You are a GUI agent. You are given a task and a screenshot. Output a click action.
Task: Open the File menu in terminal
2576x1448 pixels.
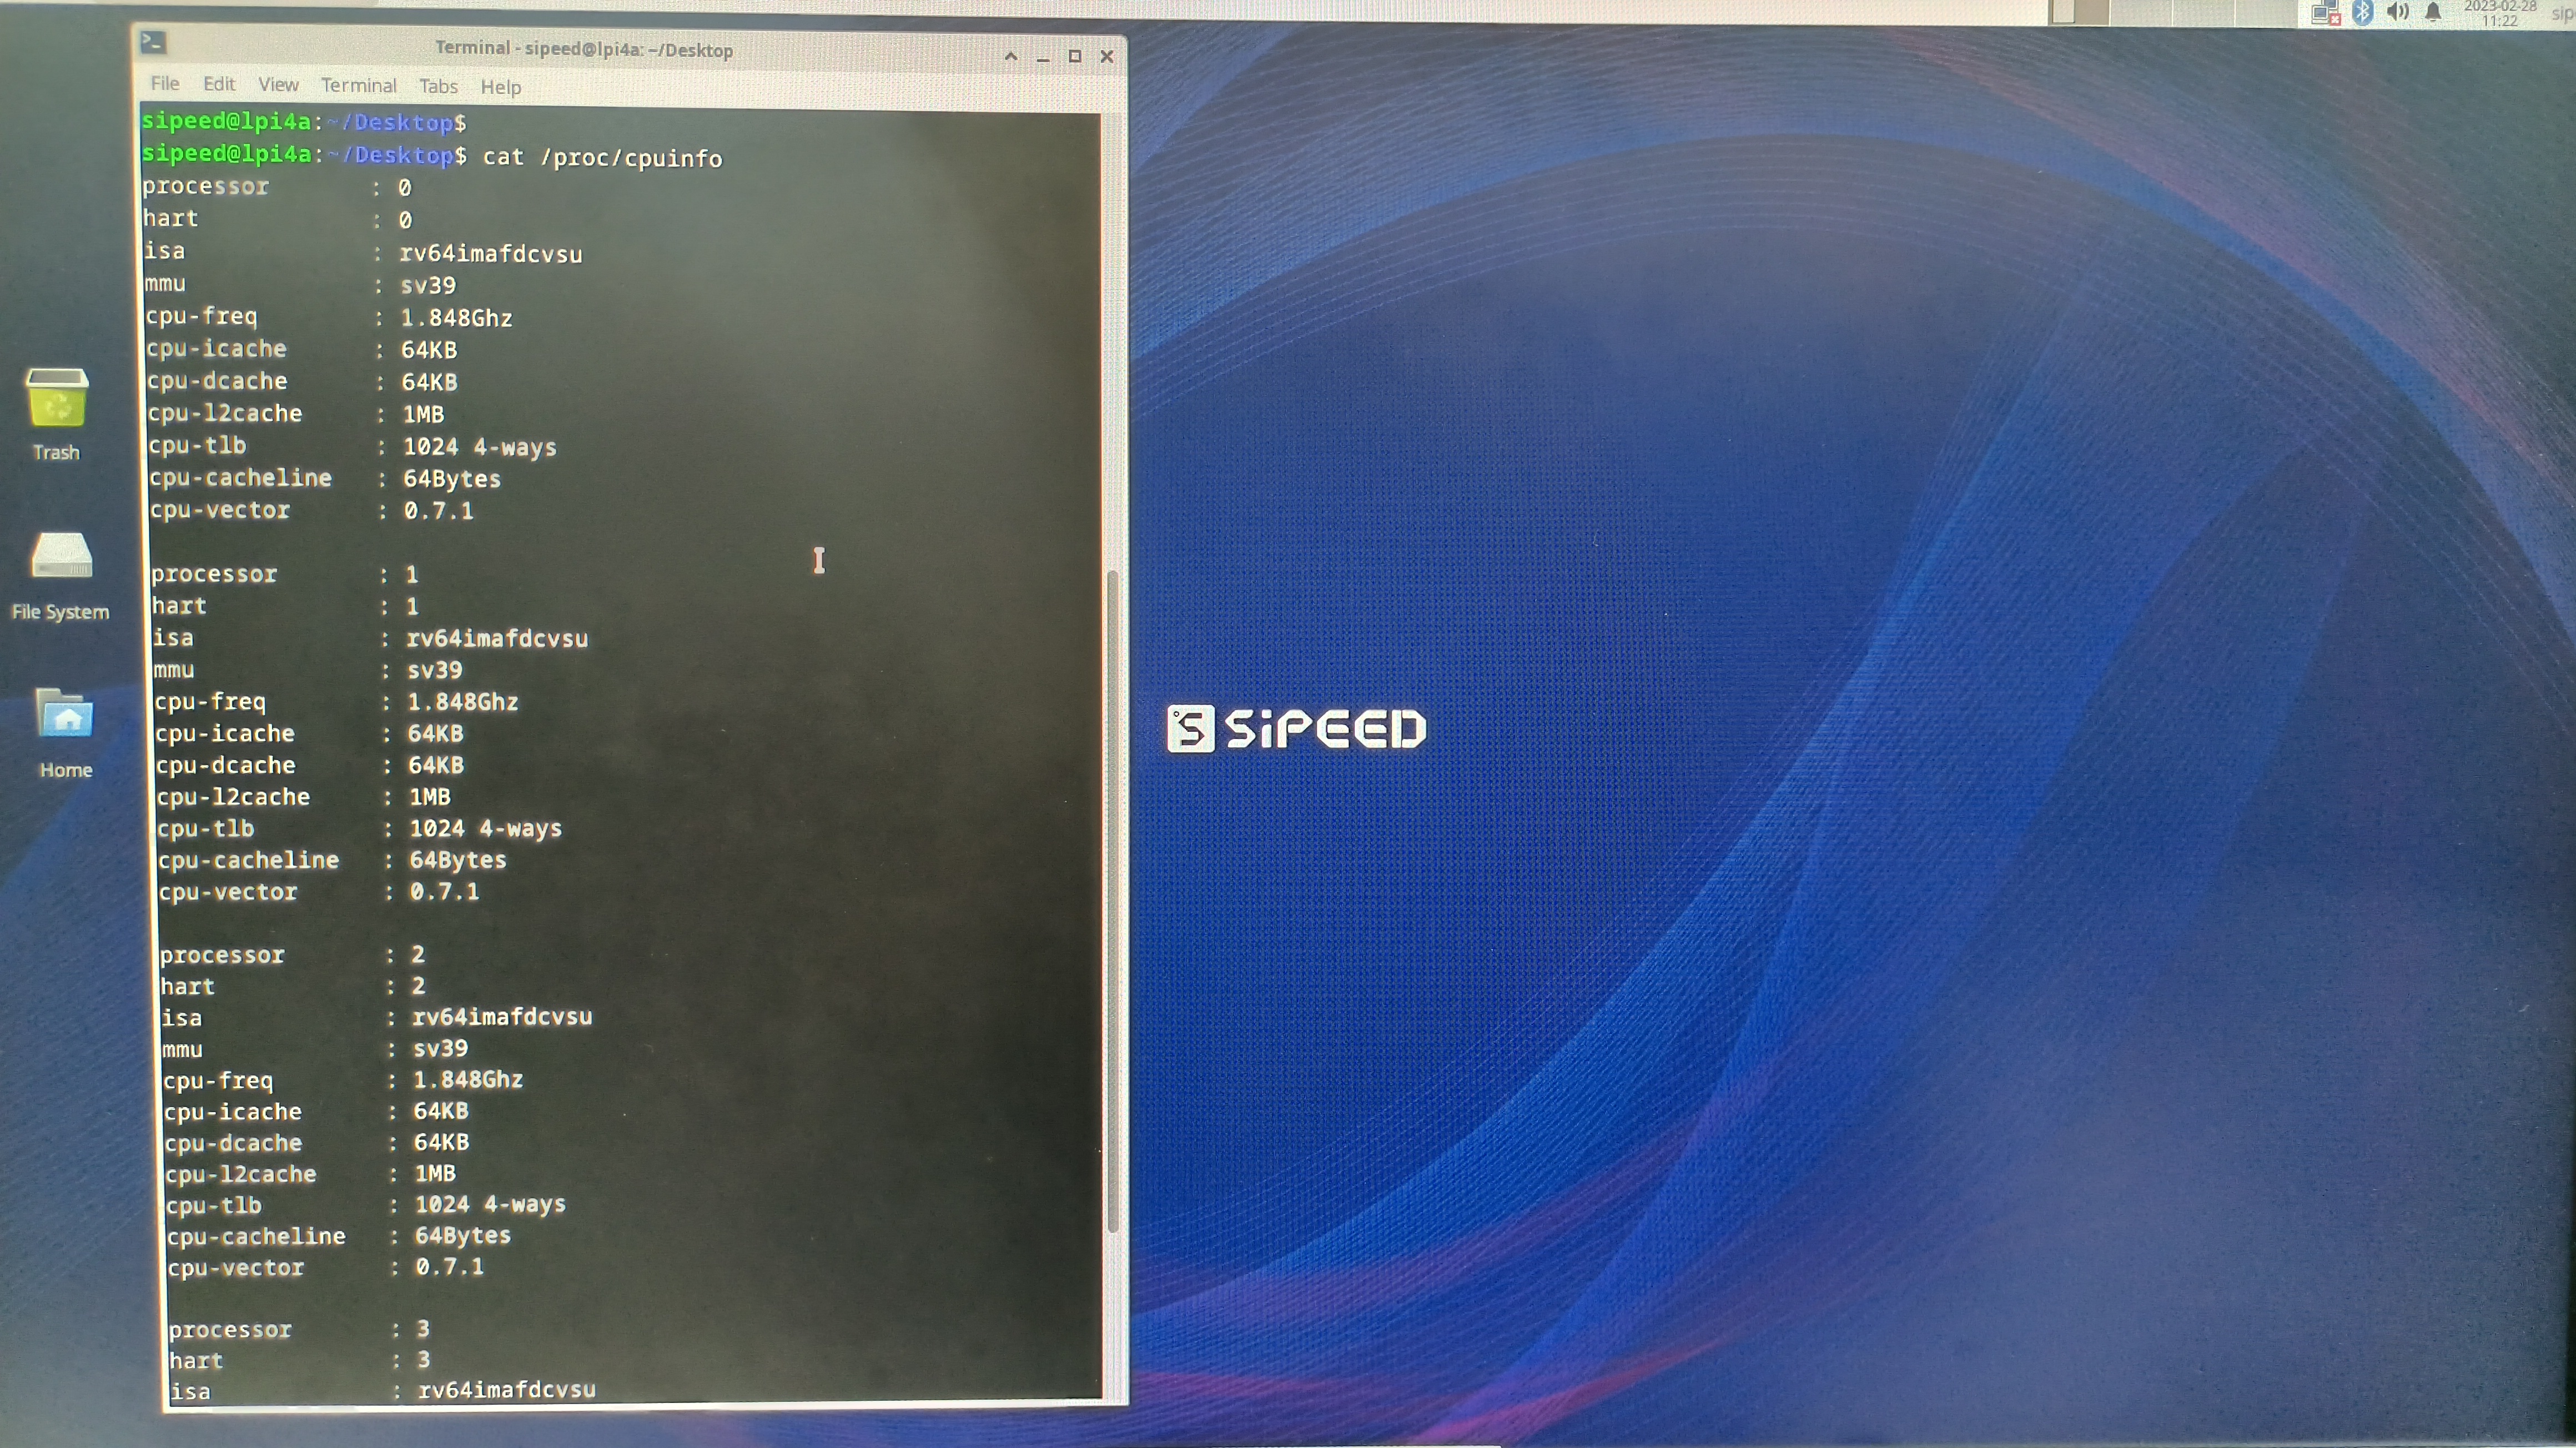(164, 85)
